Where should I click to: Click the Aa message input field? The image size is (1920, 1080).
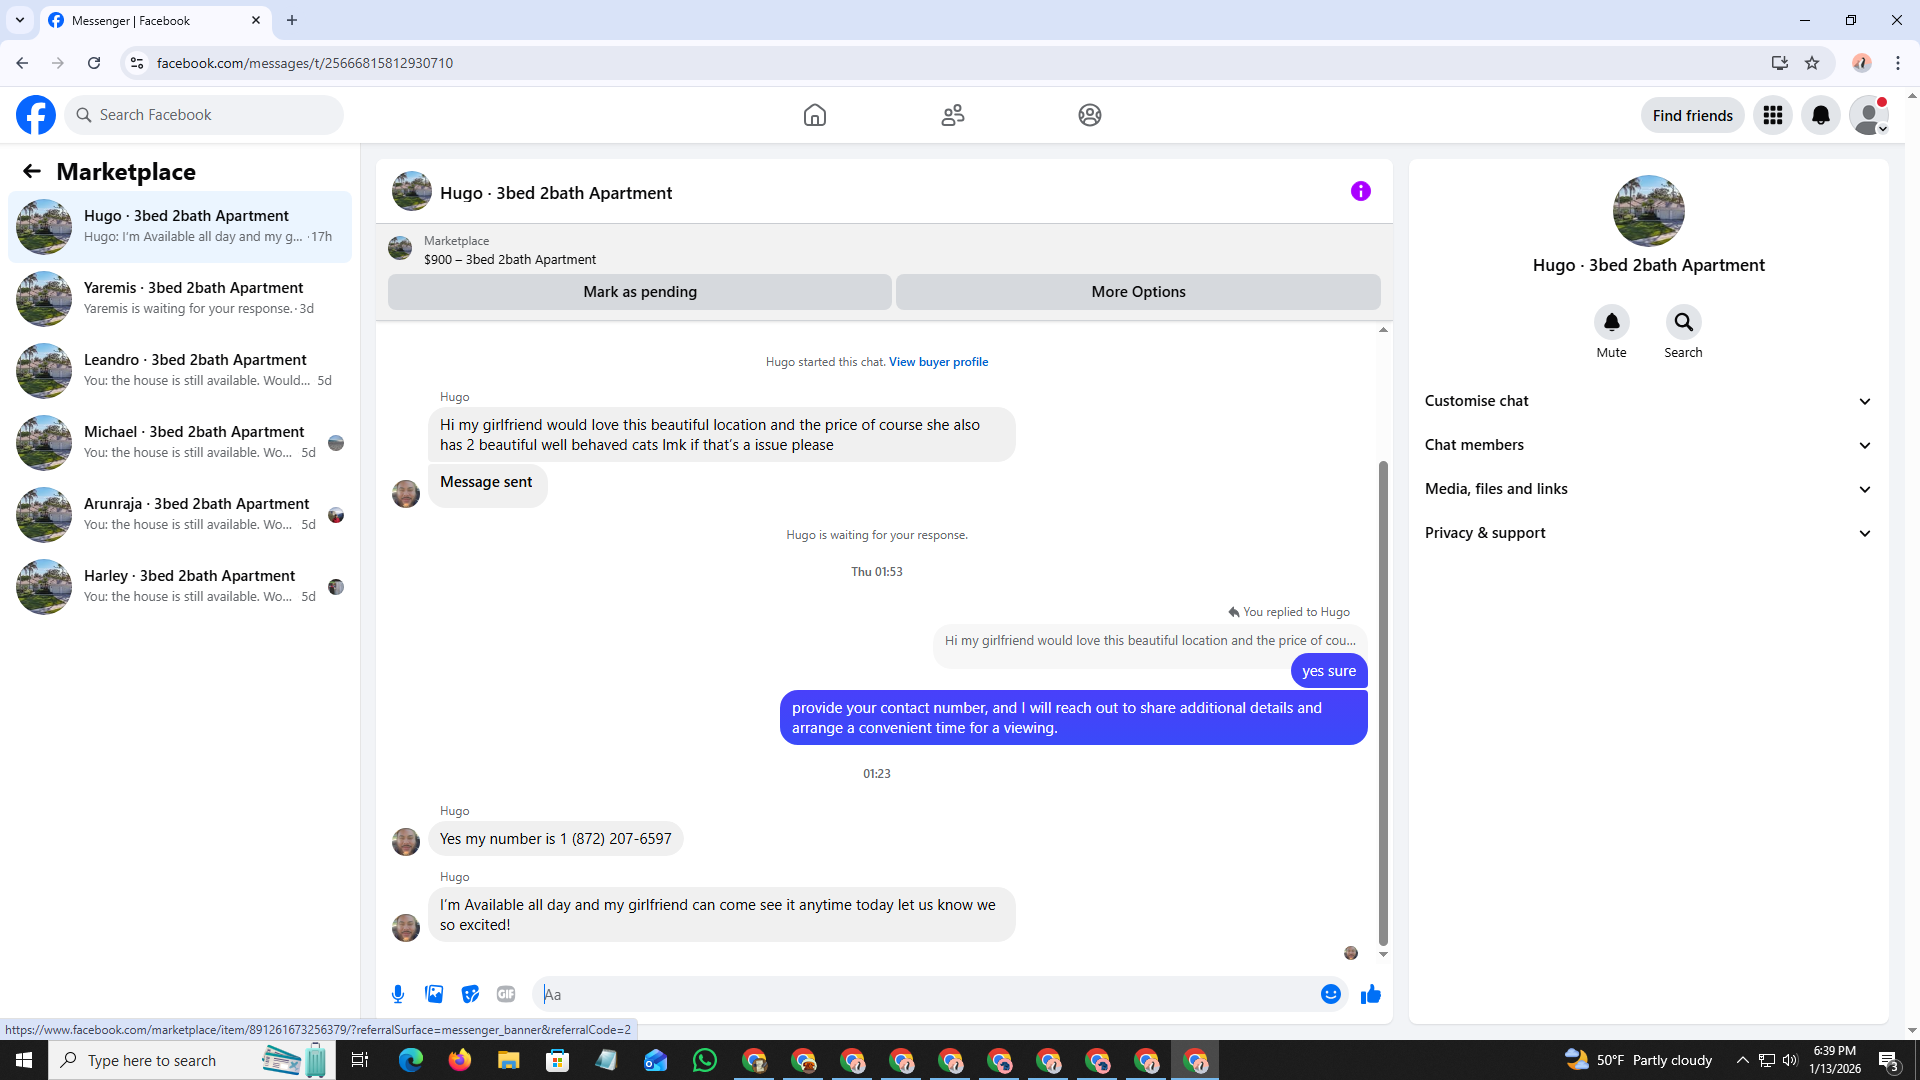coord(930,994)
